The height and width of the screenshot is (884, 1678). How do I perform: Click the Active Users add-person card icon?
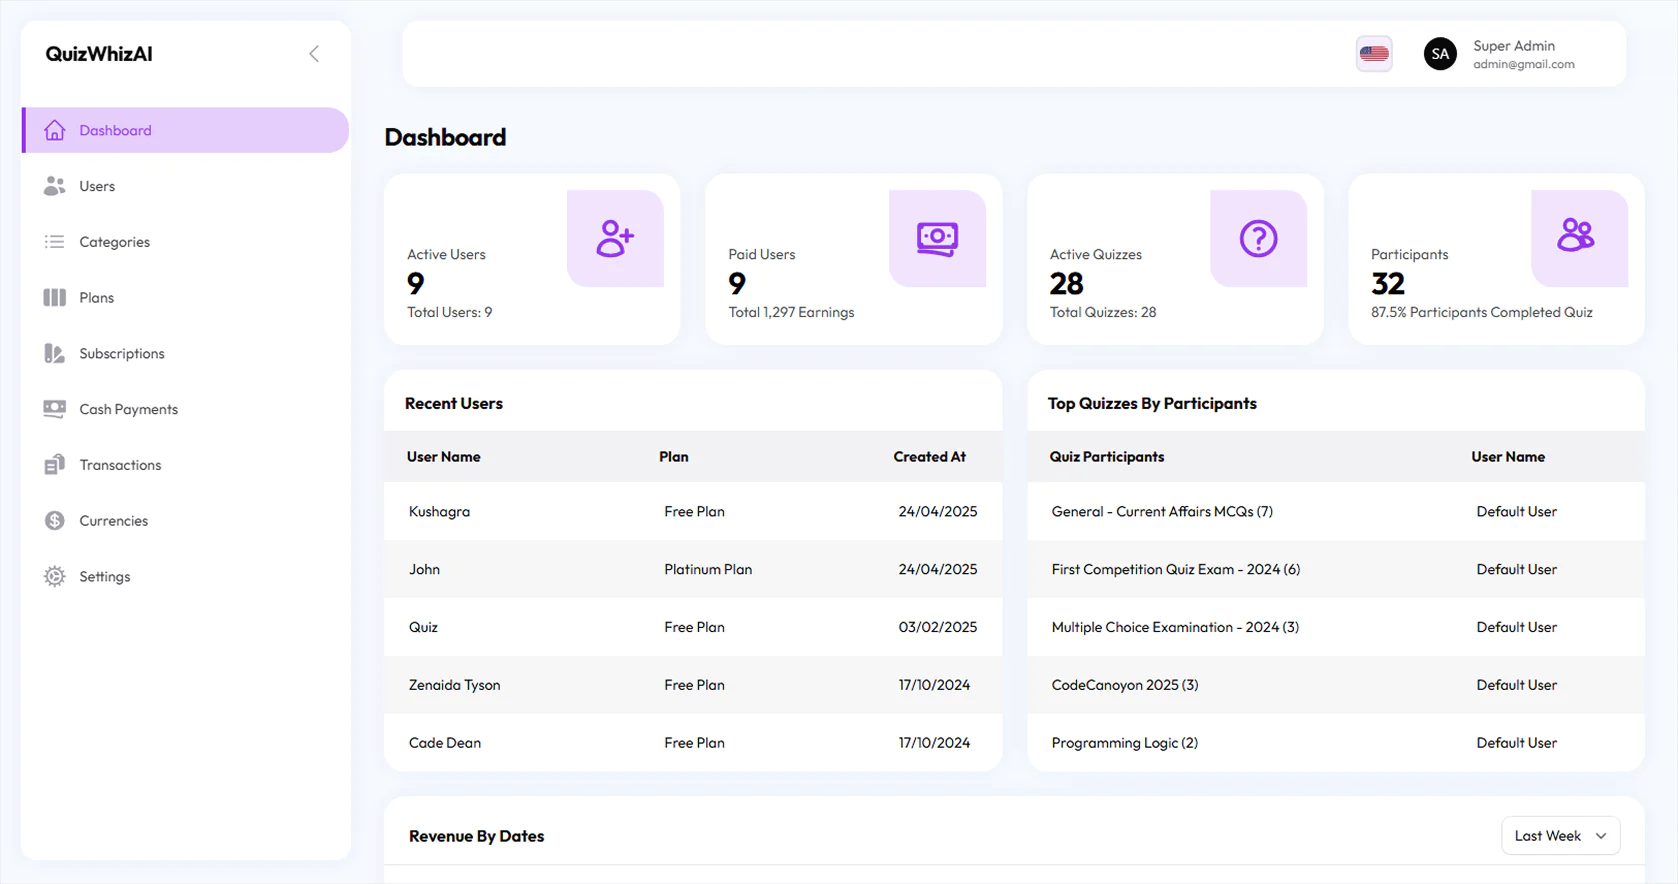(615, 239)
